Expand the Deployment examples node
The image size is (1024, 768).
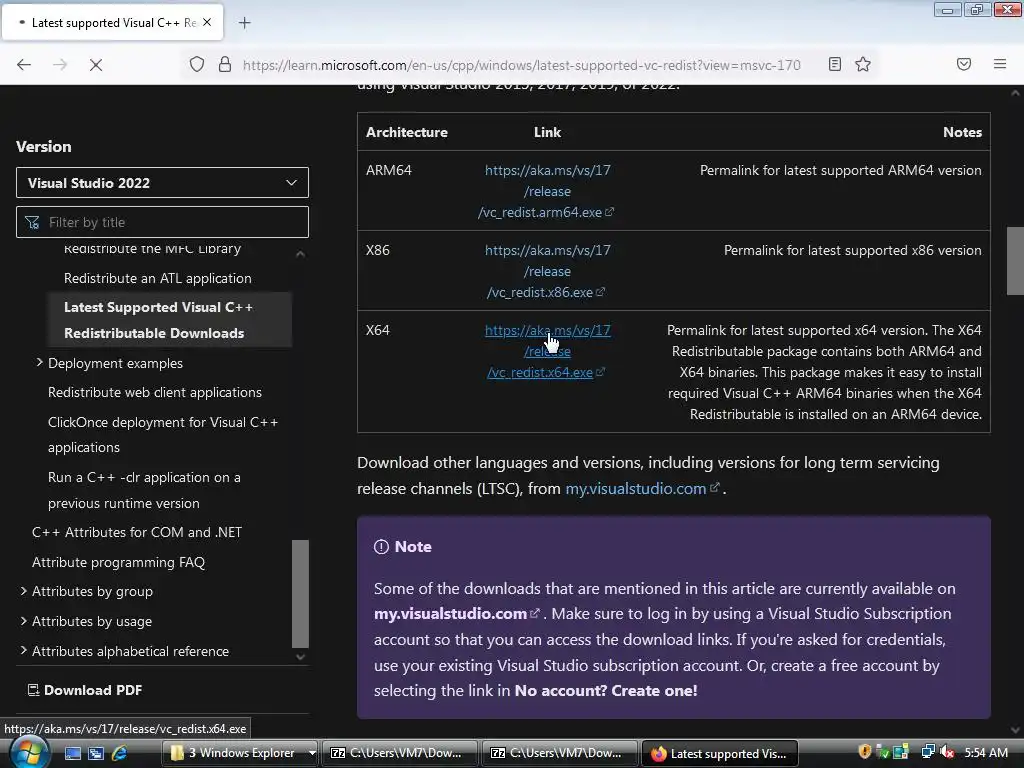click(39, 362)
